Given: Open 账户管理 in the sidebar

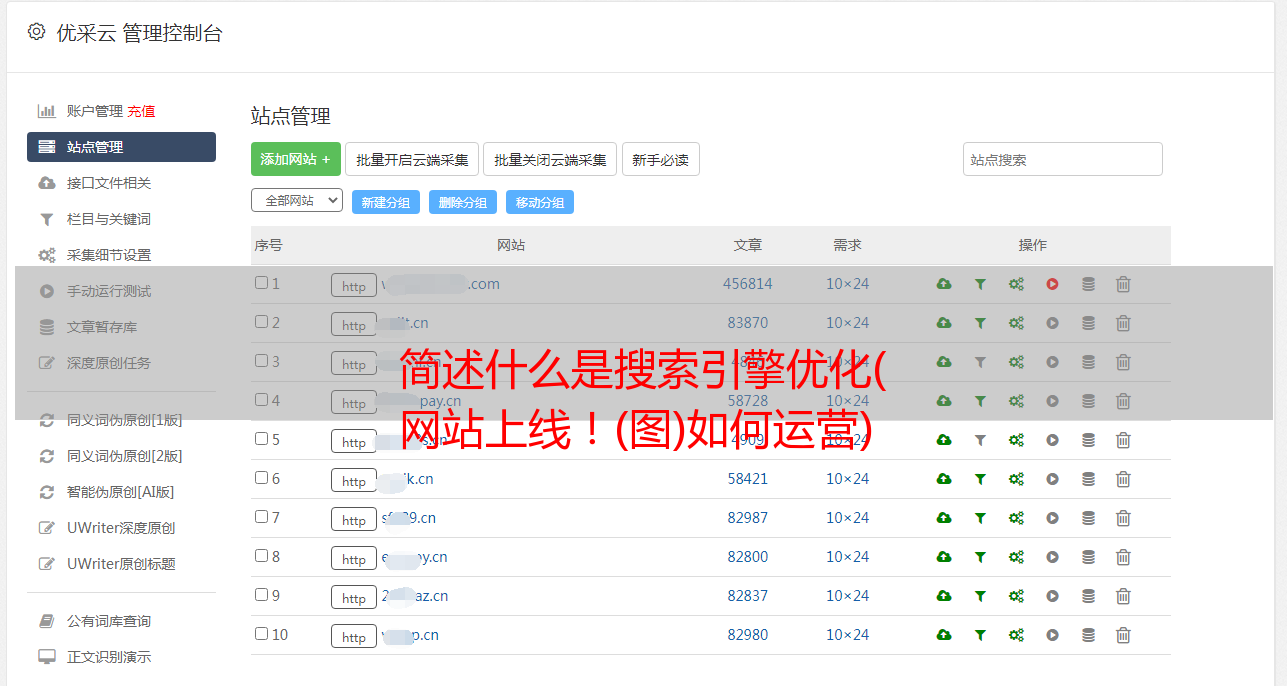Looking at the screenshot, I should [x=94, y=111].
